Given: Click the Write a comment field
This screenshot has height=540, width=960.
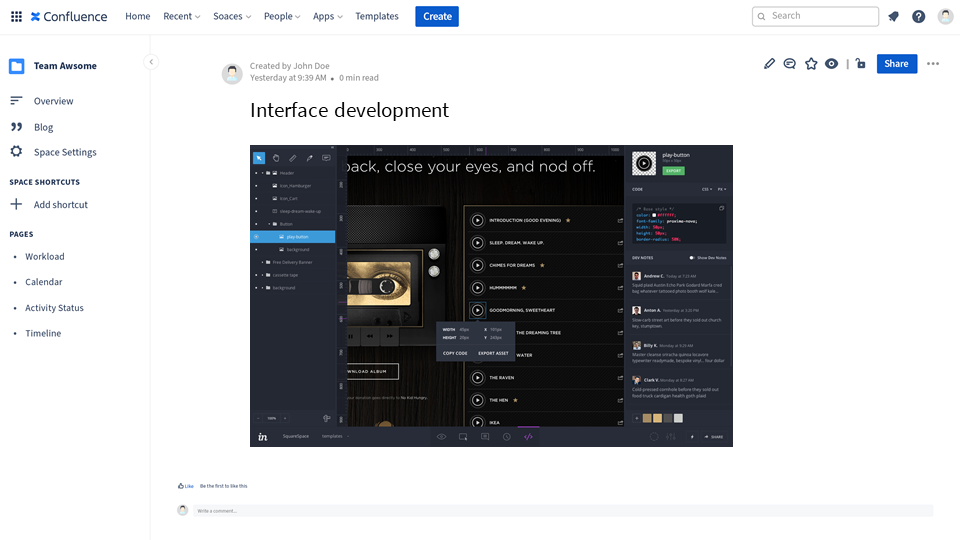Looking at the screenshot, I should (x=563, y=511).
